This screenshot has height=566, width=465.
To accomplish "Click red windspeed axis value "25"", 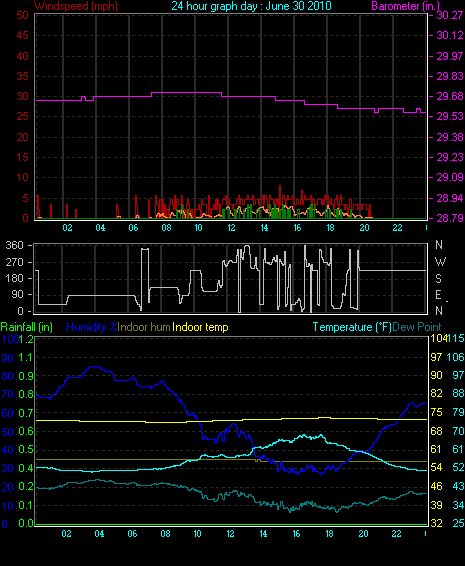I will coord(22,117).
